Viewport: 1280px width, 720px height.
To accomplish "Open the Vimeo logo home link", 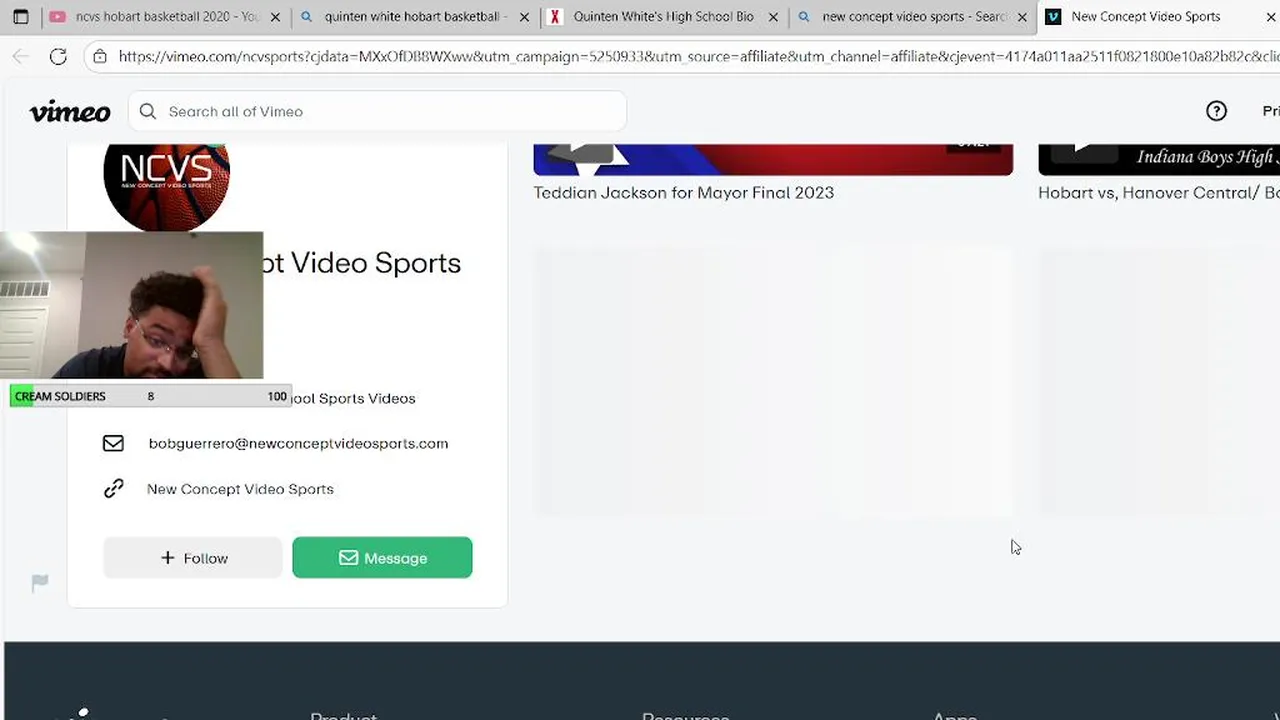I will point(70,112).
